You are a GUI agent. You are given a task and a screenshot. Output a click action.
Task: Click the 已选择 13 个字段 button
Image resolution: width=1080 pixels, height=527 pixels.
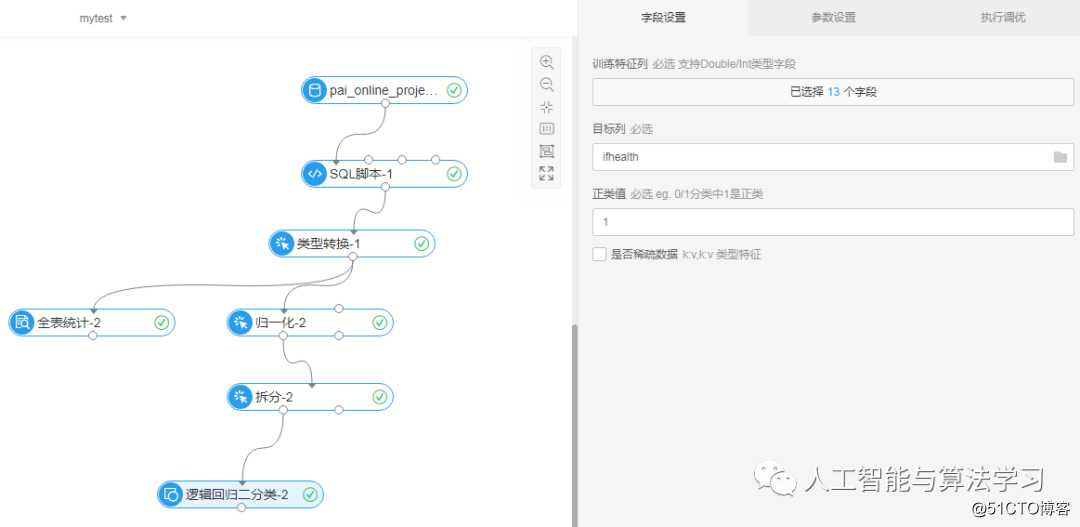833,92
